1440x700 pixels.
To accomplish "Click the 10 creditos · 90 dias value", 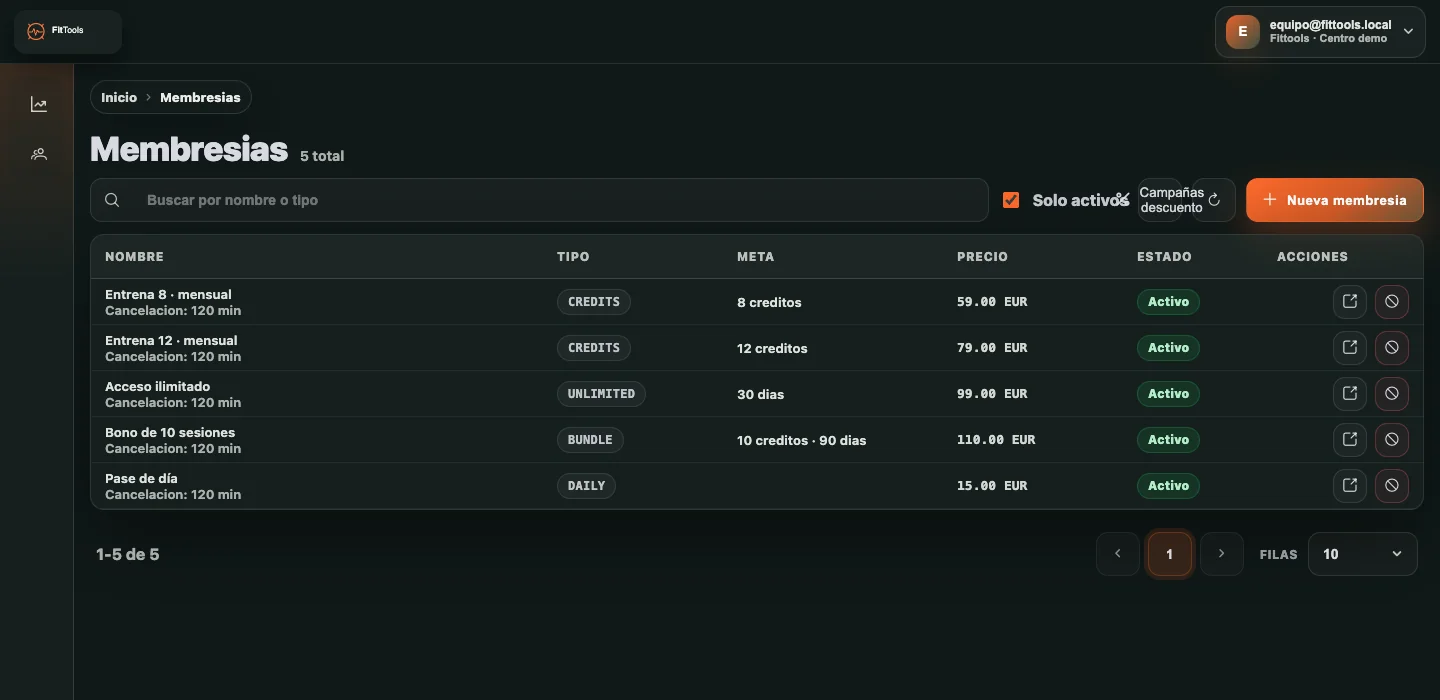I will (x=802, y=441).
